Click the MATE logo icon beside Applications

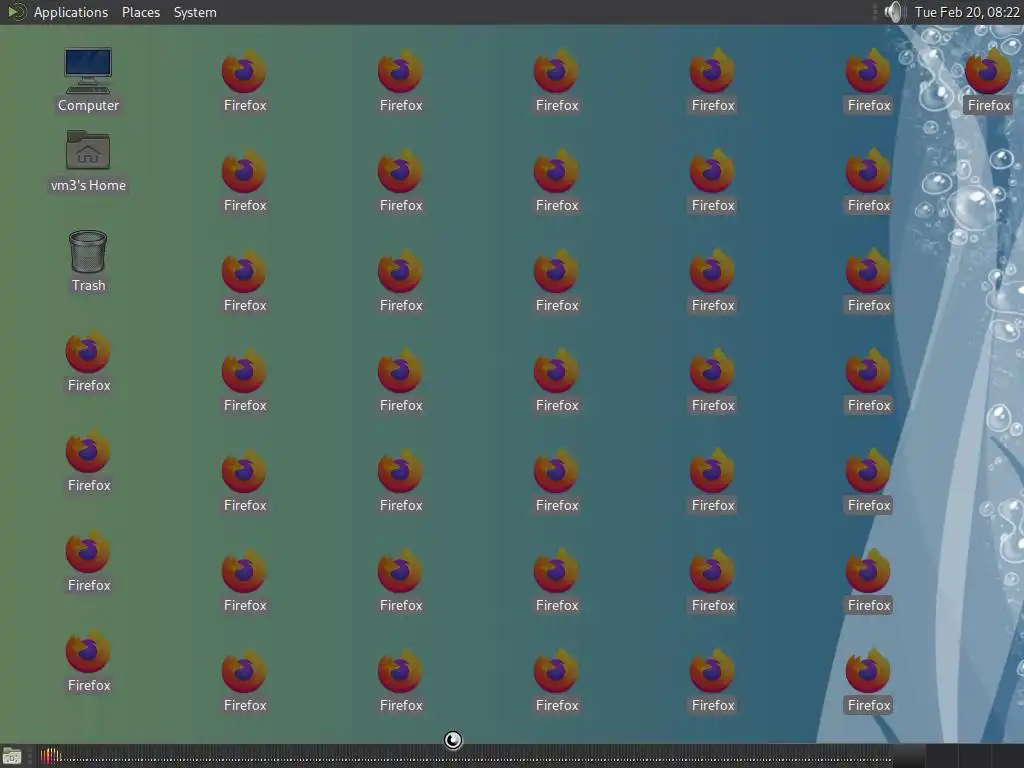tap(16, 12)
